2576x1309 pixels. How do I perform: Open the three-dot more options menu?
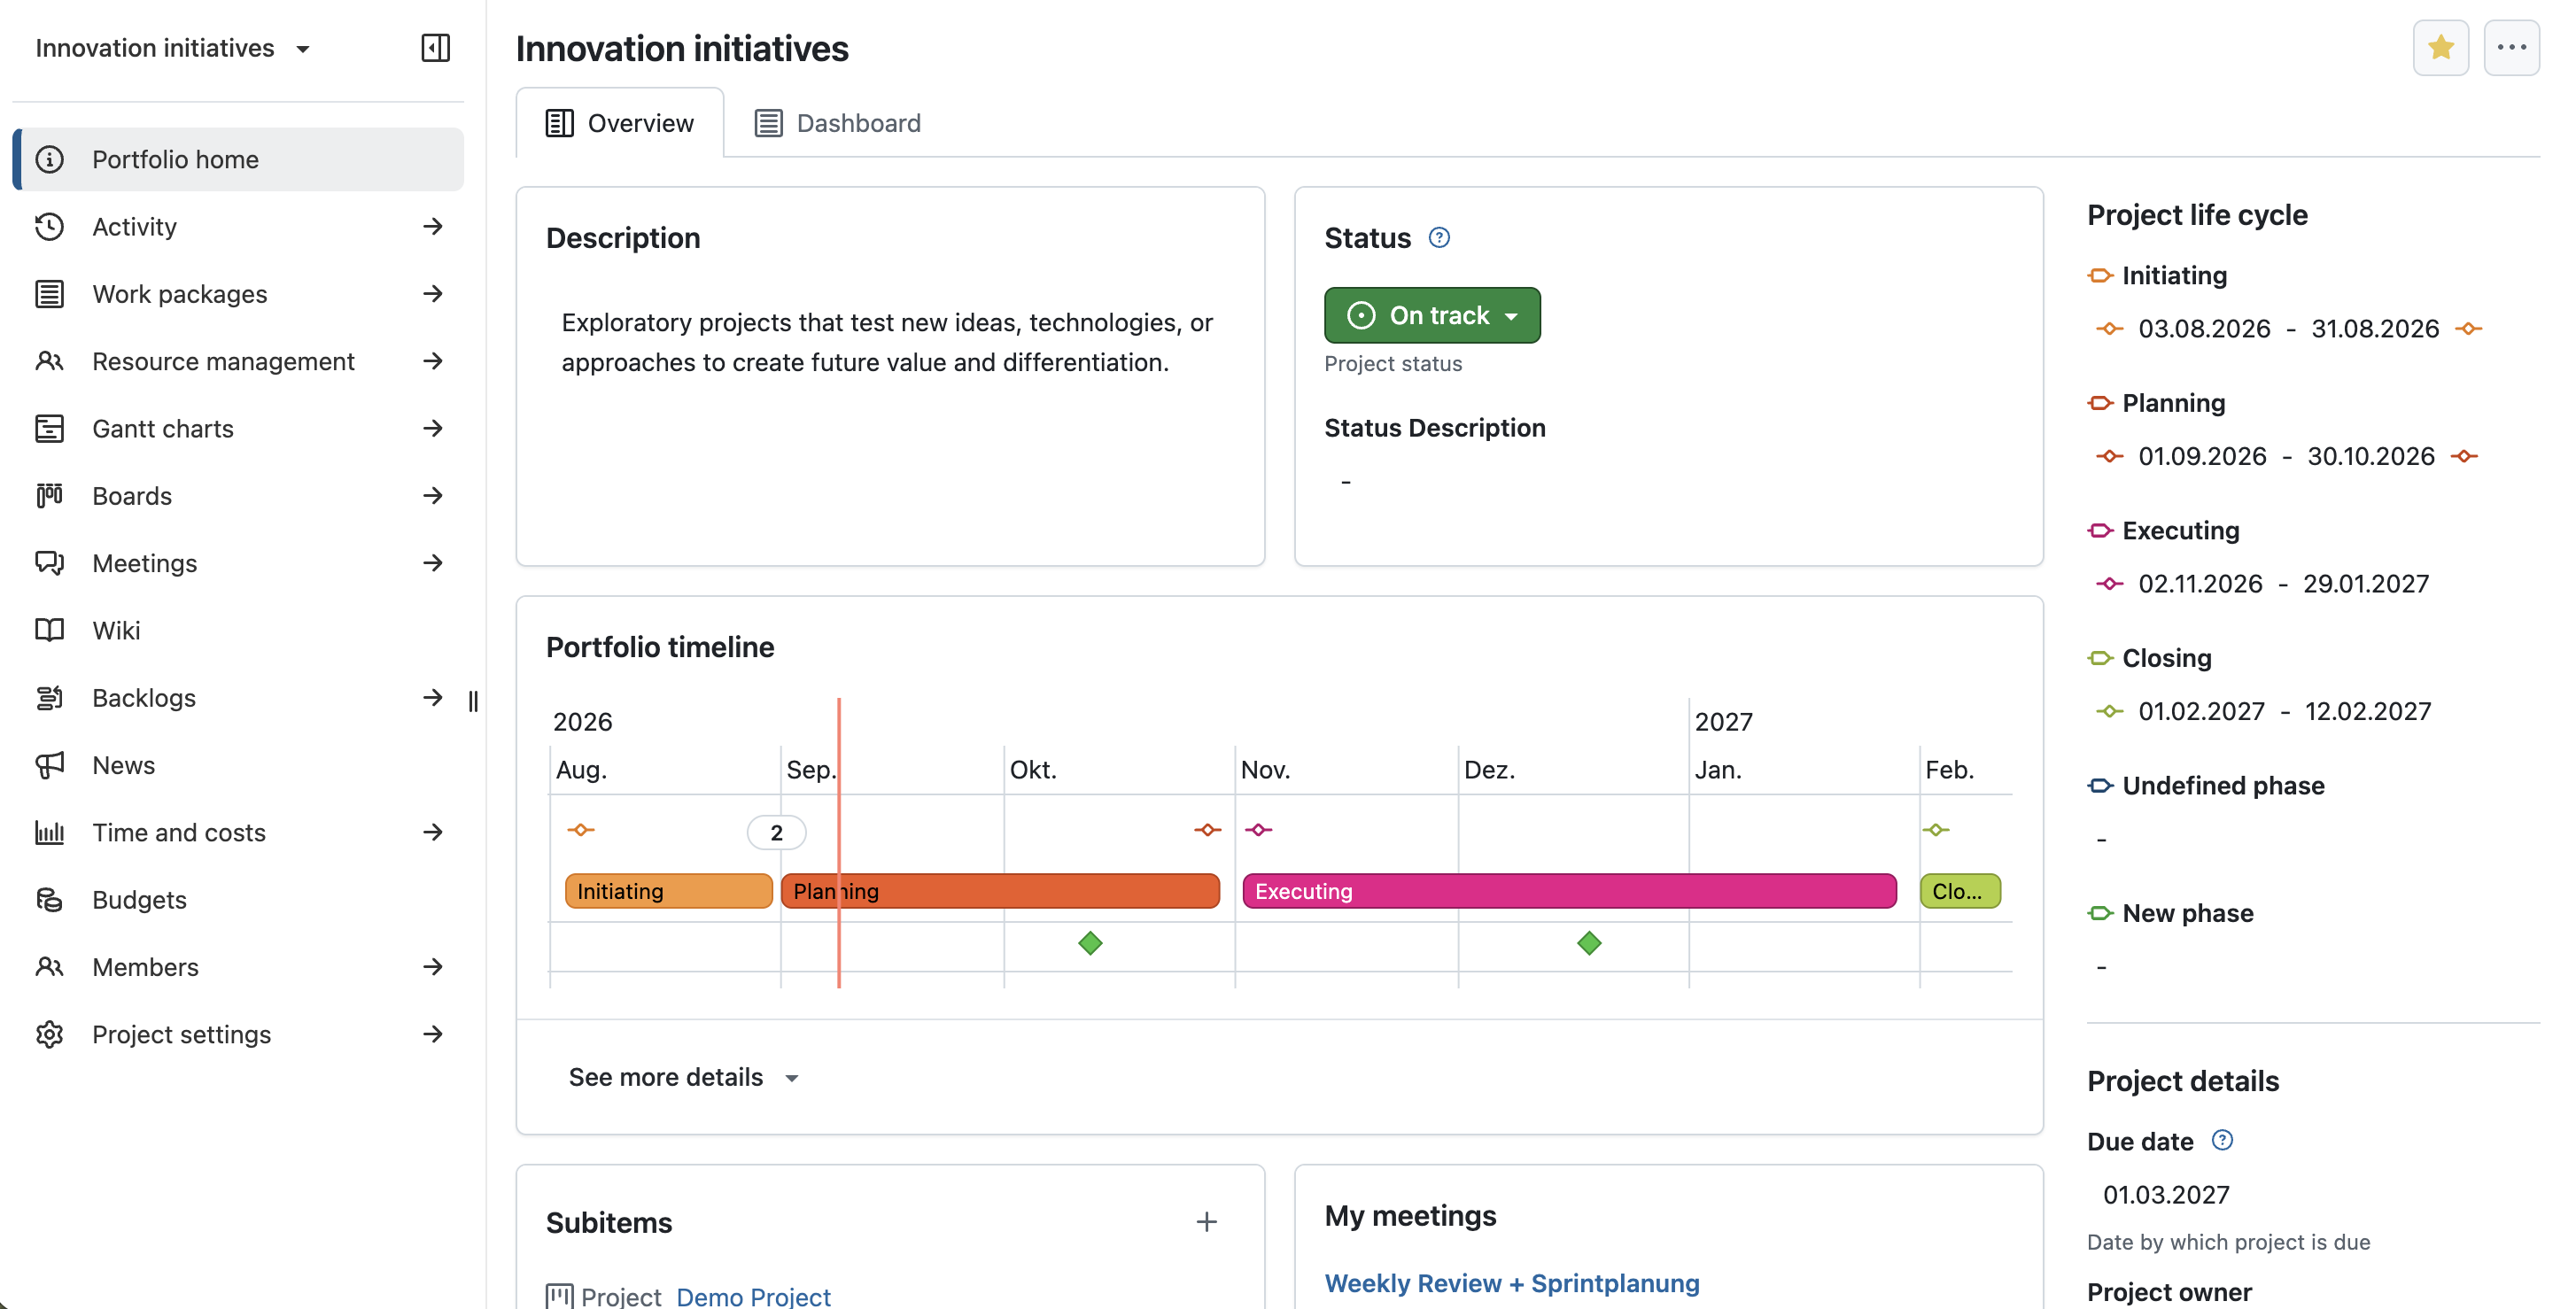(2511, 48)
